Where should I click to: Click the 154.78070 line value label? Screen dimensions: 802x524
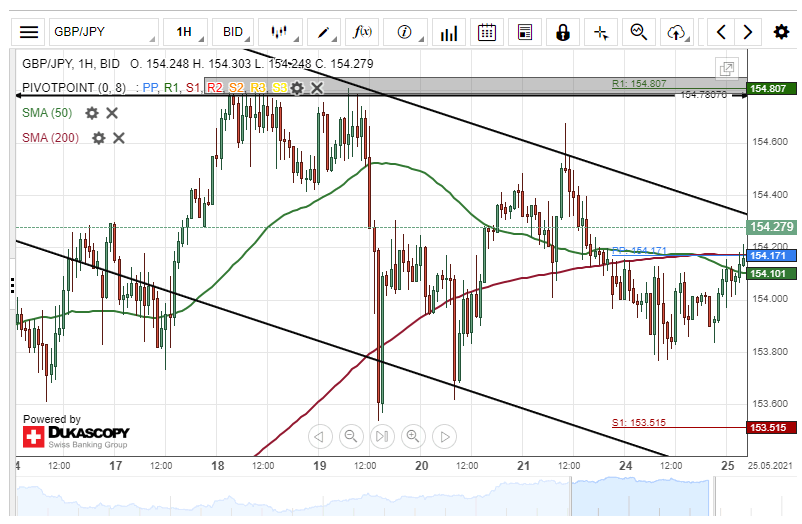click(703, 95)
